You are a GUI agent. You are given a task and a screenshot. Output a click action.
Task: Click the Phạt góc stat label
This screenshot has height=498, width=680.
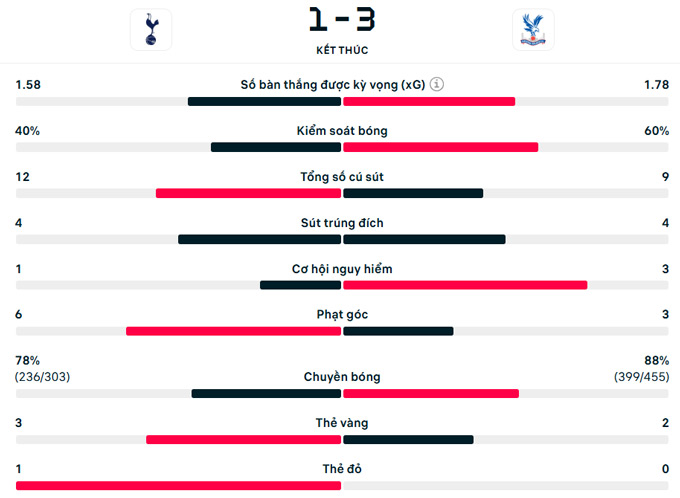coord(342,315)
